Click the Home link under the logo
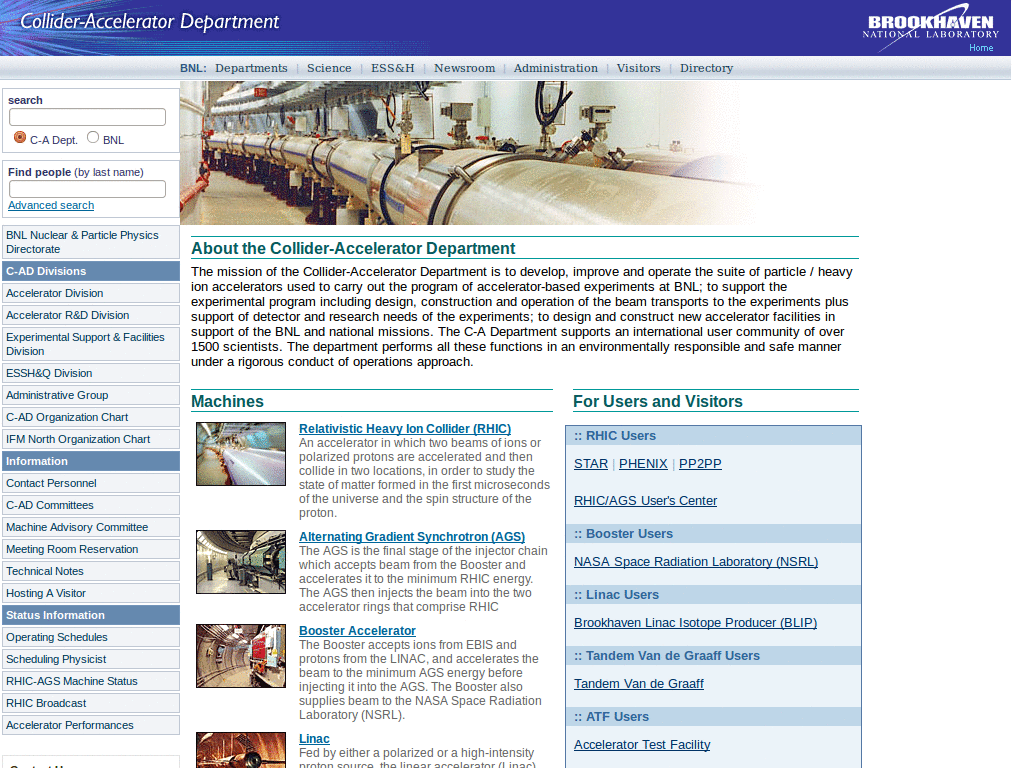The height and width of the screenshot is (768, 1024). click(x=981, y=48)
